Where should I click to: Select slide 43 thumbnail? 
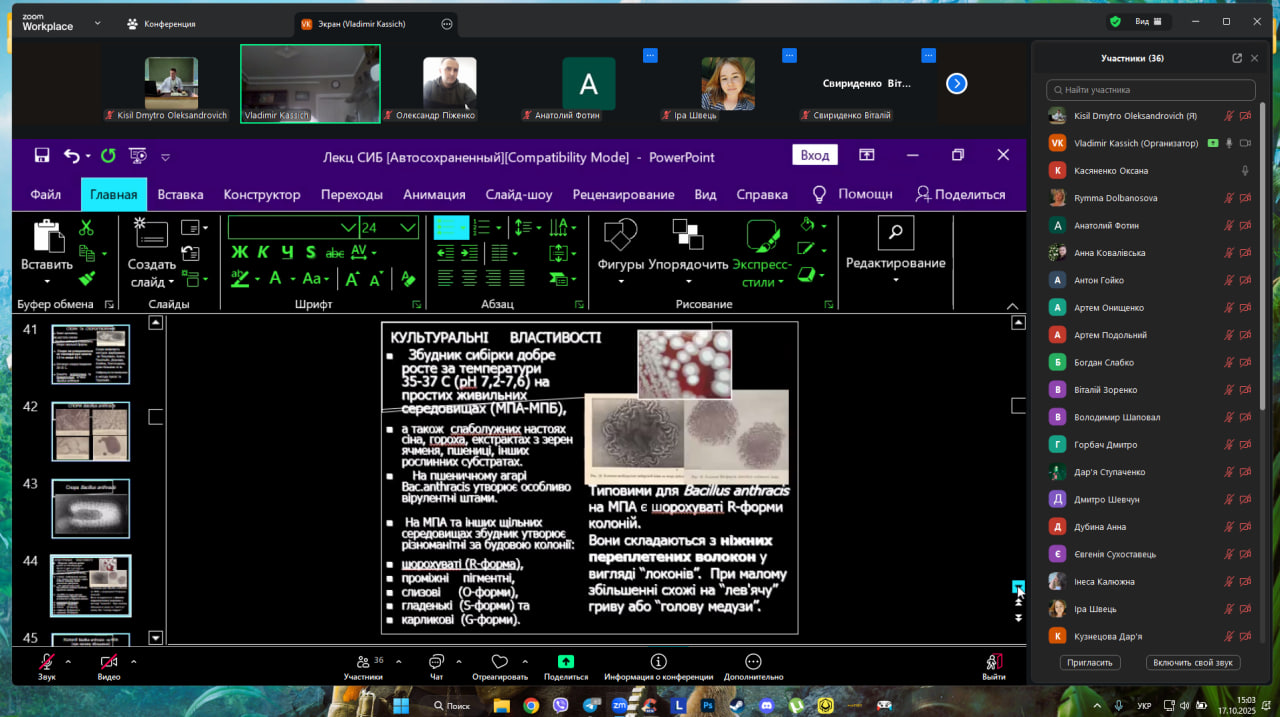click(90, 508)
